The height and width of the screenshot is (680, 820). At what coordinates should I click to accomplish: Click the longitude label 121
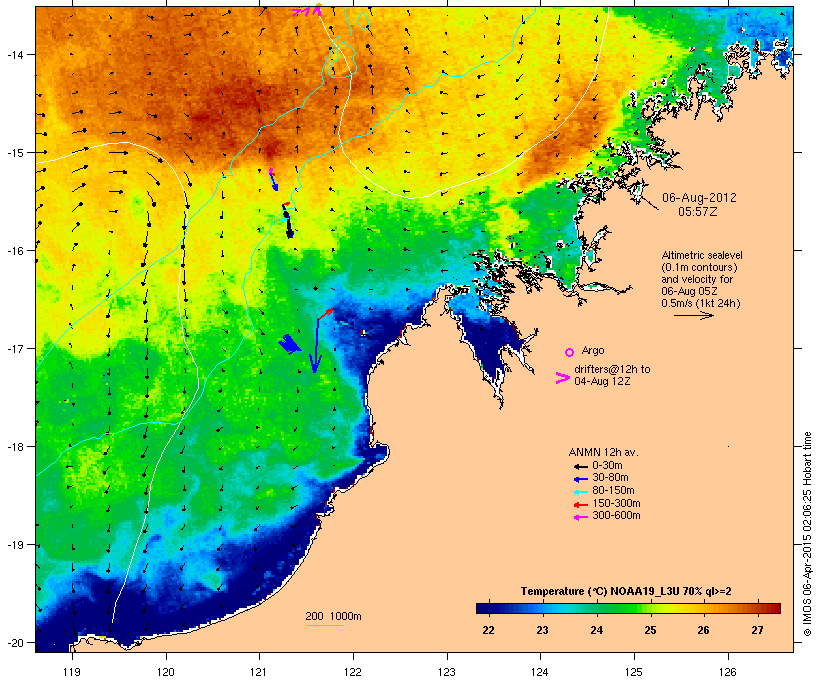(259, 672)
